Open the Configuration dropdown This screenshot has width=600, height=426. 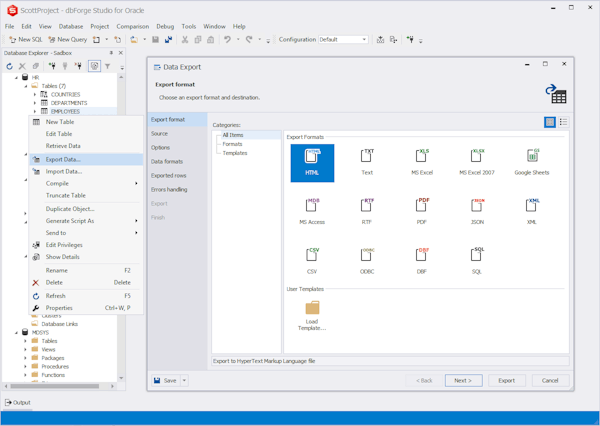[364, 39]
